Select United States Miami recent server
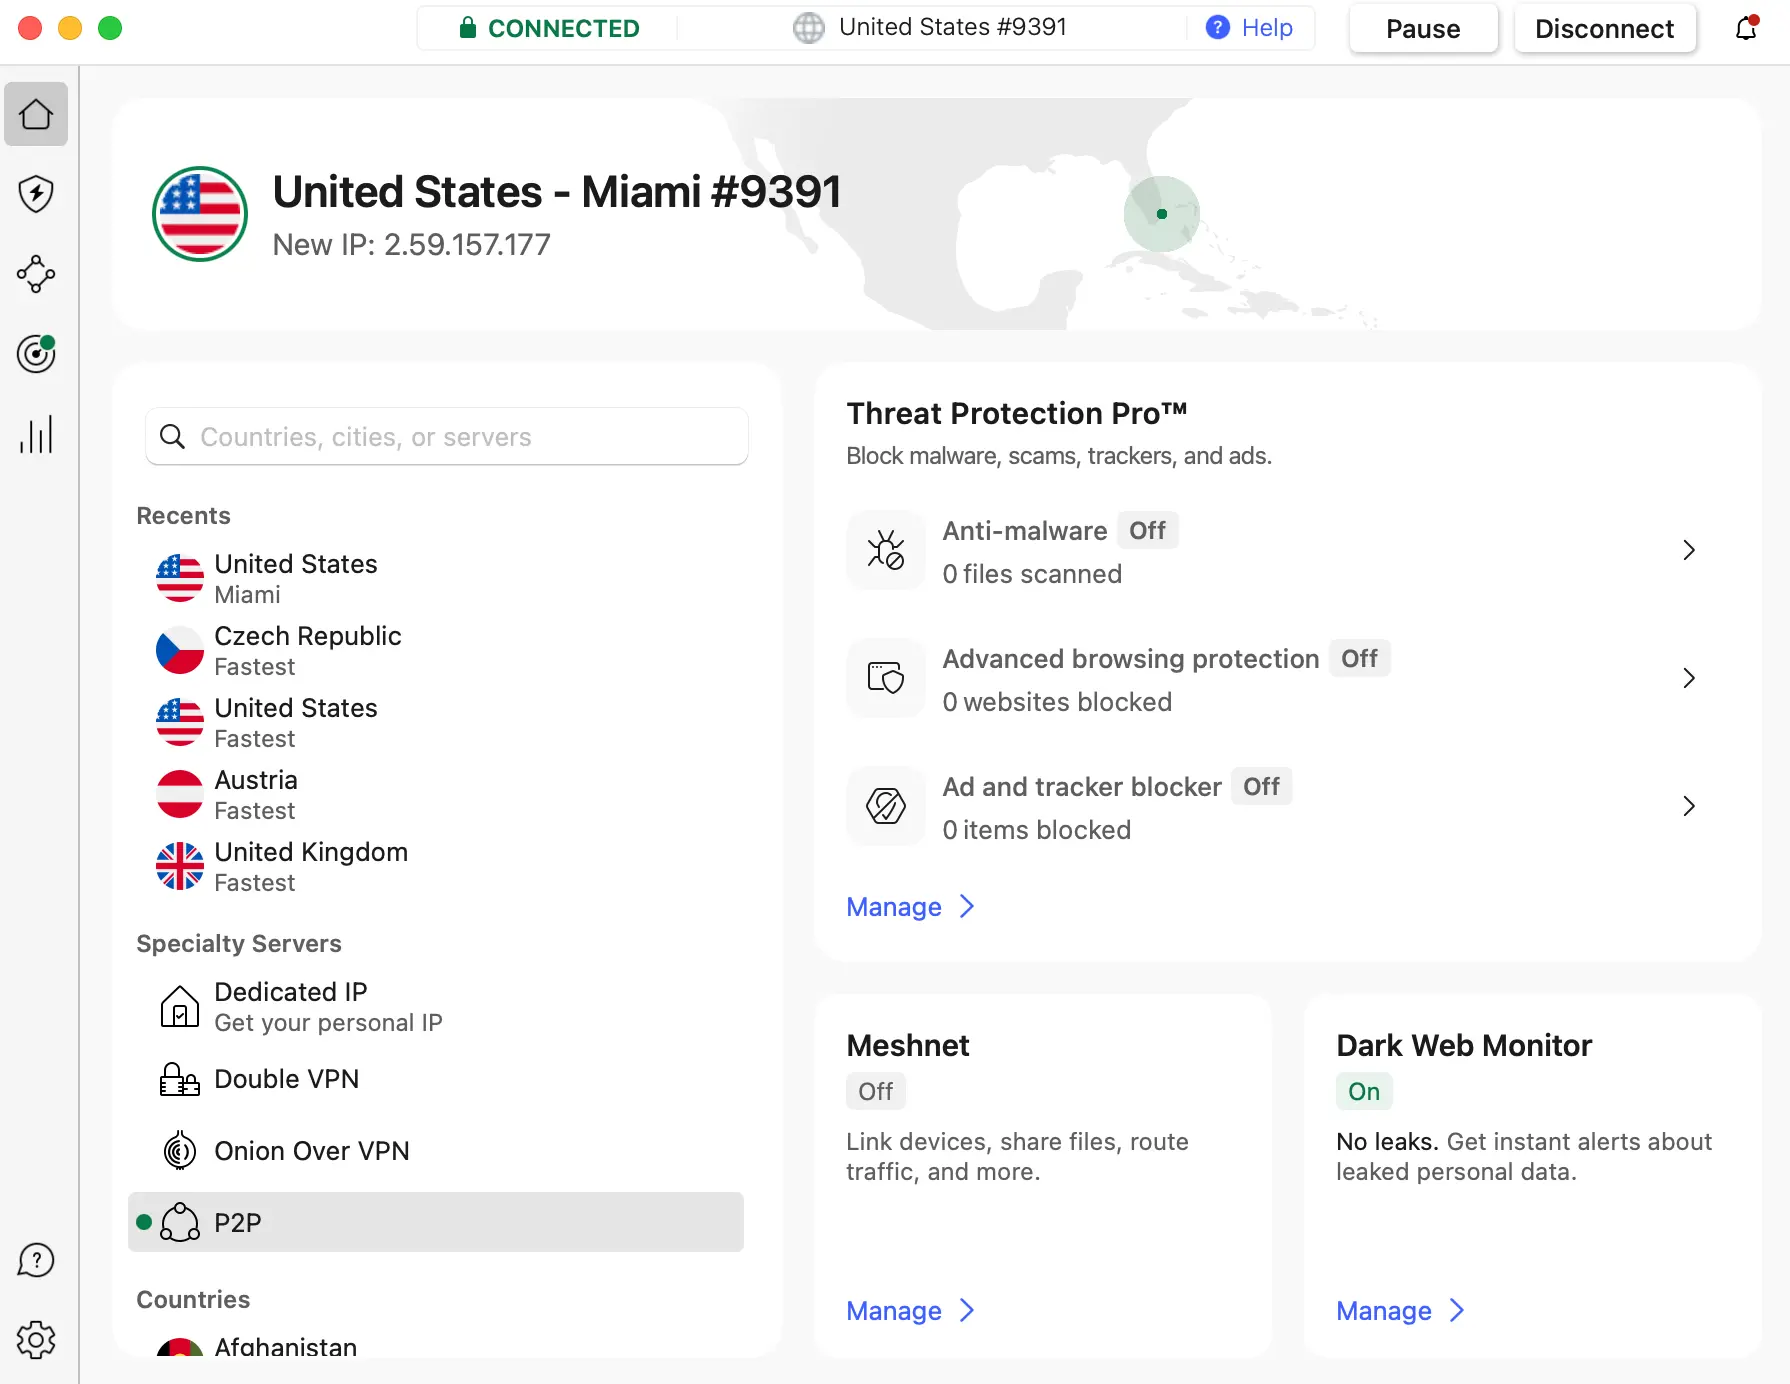The image size is (1790, 1384). pyautogui.click(x=436, y=578)
